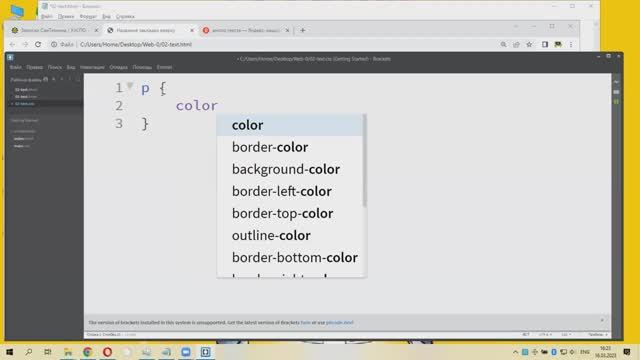640x360 pixels.
Task: Open Live Preview lightning icon in Brackets
Action: pyautogui.click(x=616, y=82)
